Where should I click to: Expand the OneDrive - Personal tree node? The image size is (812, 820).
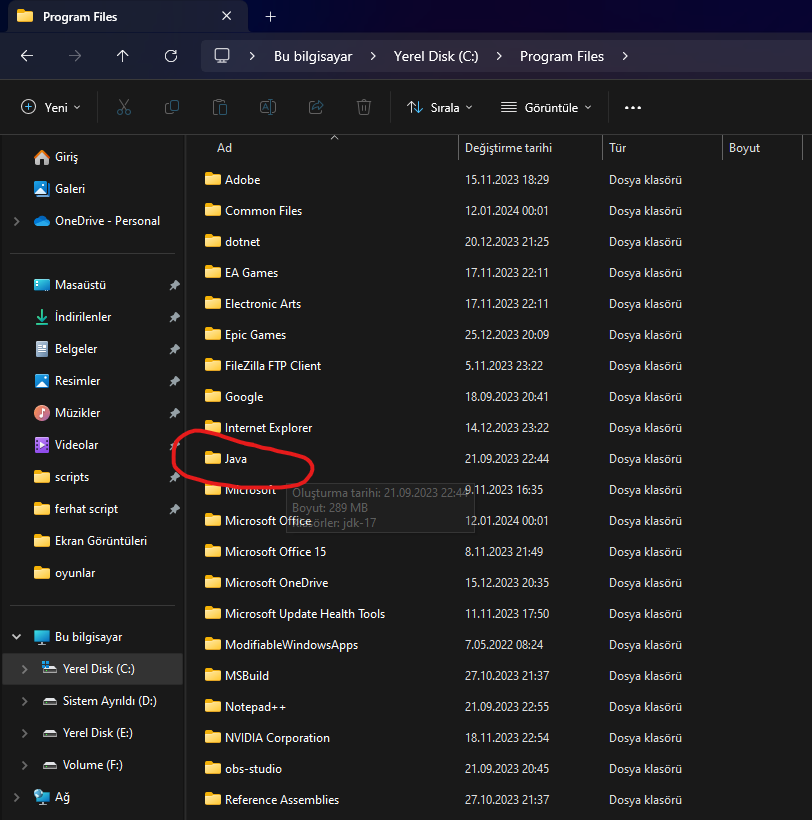(17, 221)
